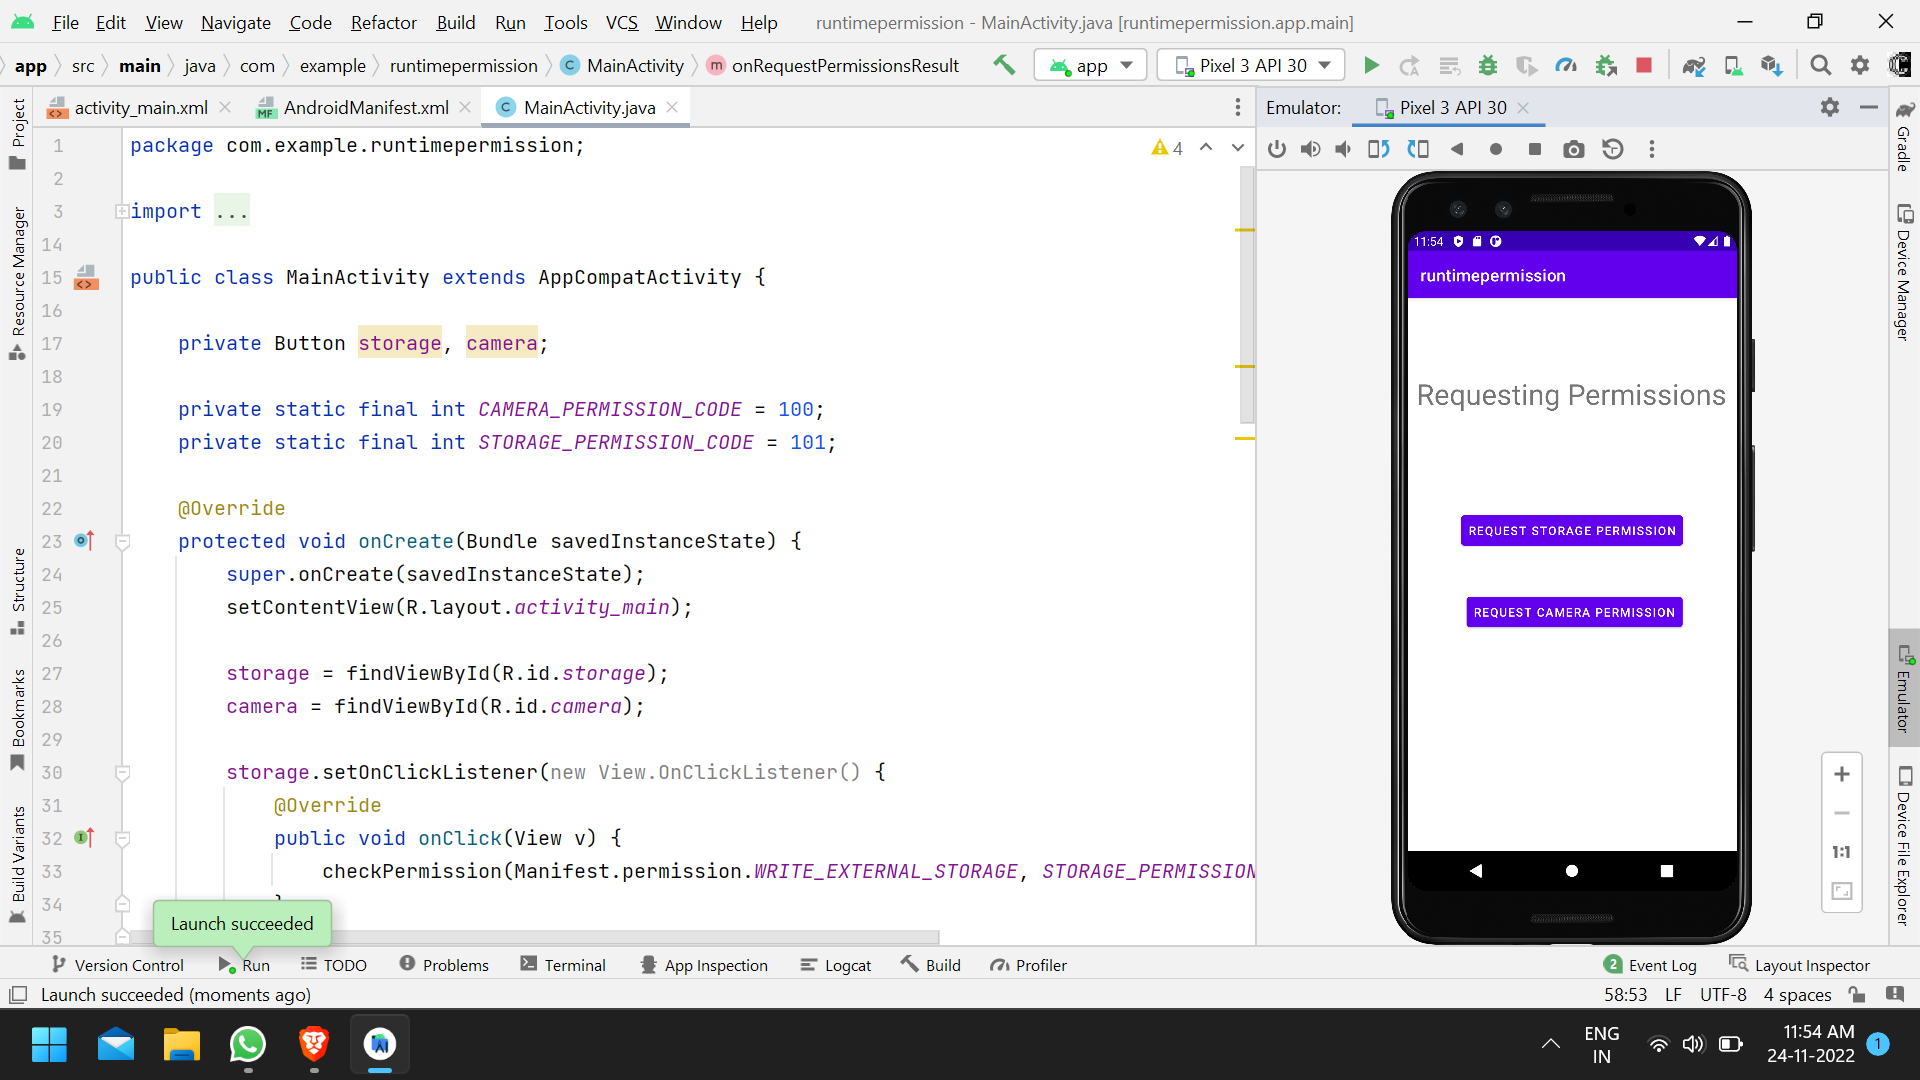Open the Search Everywhere magnifier icon
The image size is (1920, 1080).
point(1820,66)
